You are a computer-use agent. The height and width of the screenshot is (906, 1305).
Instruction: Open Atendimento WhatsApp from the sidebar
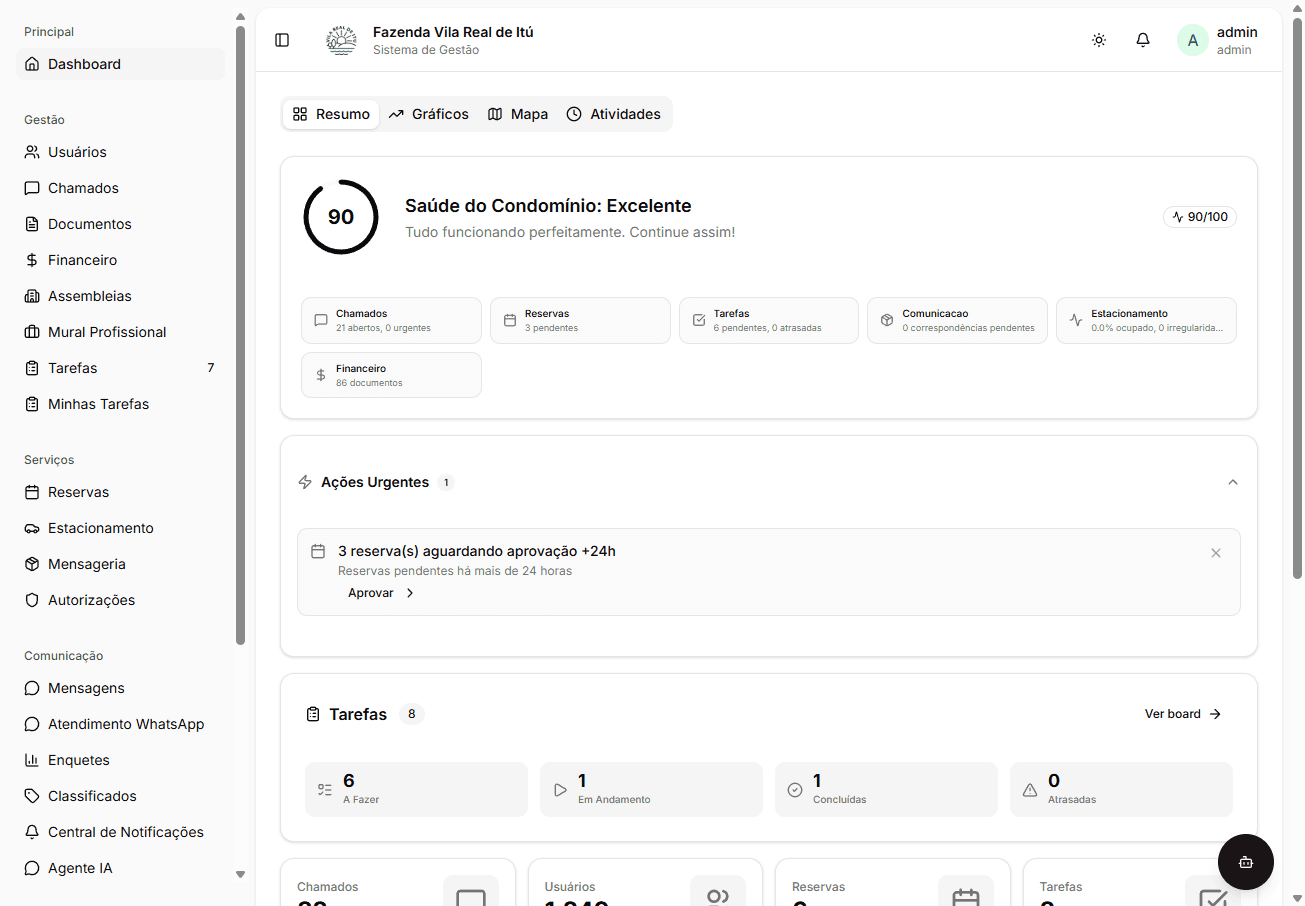pos(124,723)
